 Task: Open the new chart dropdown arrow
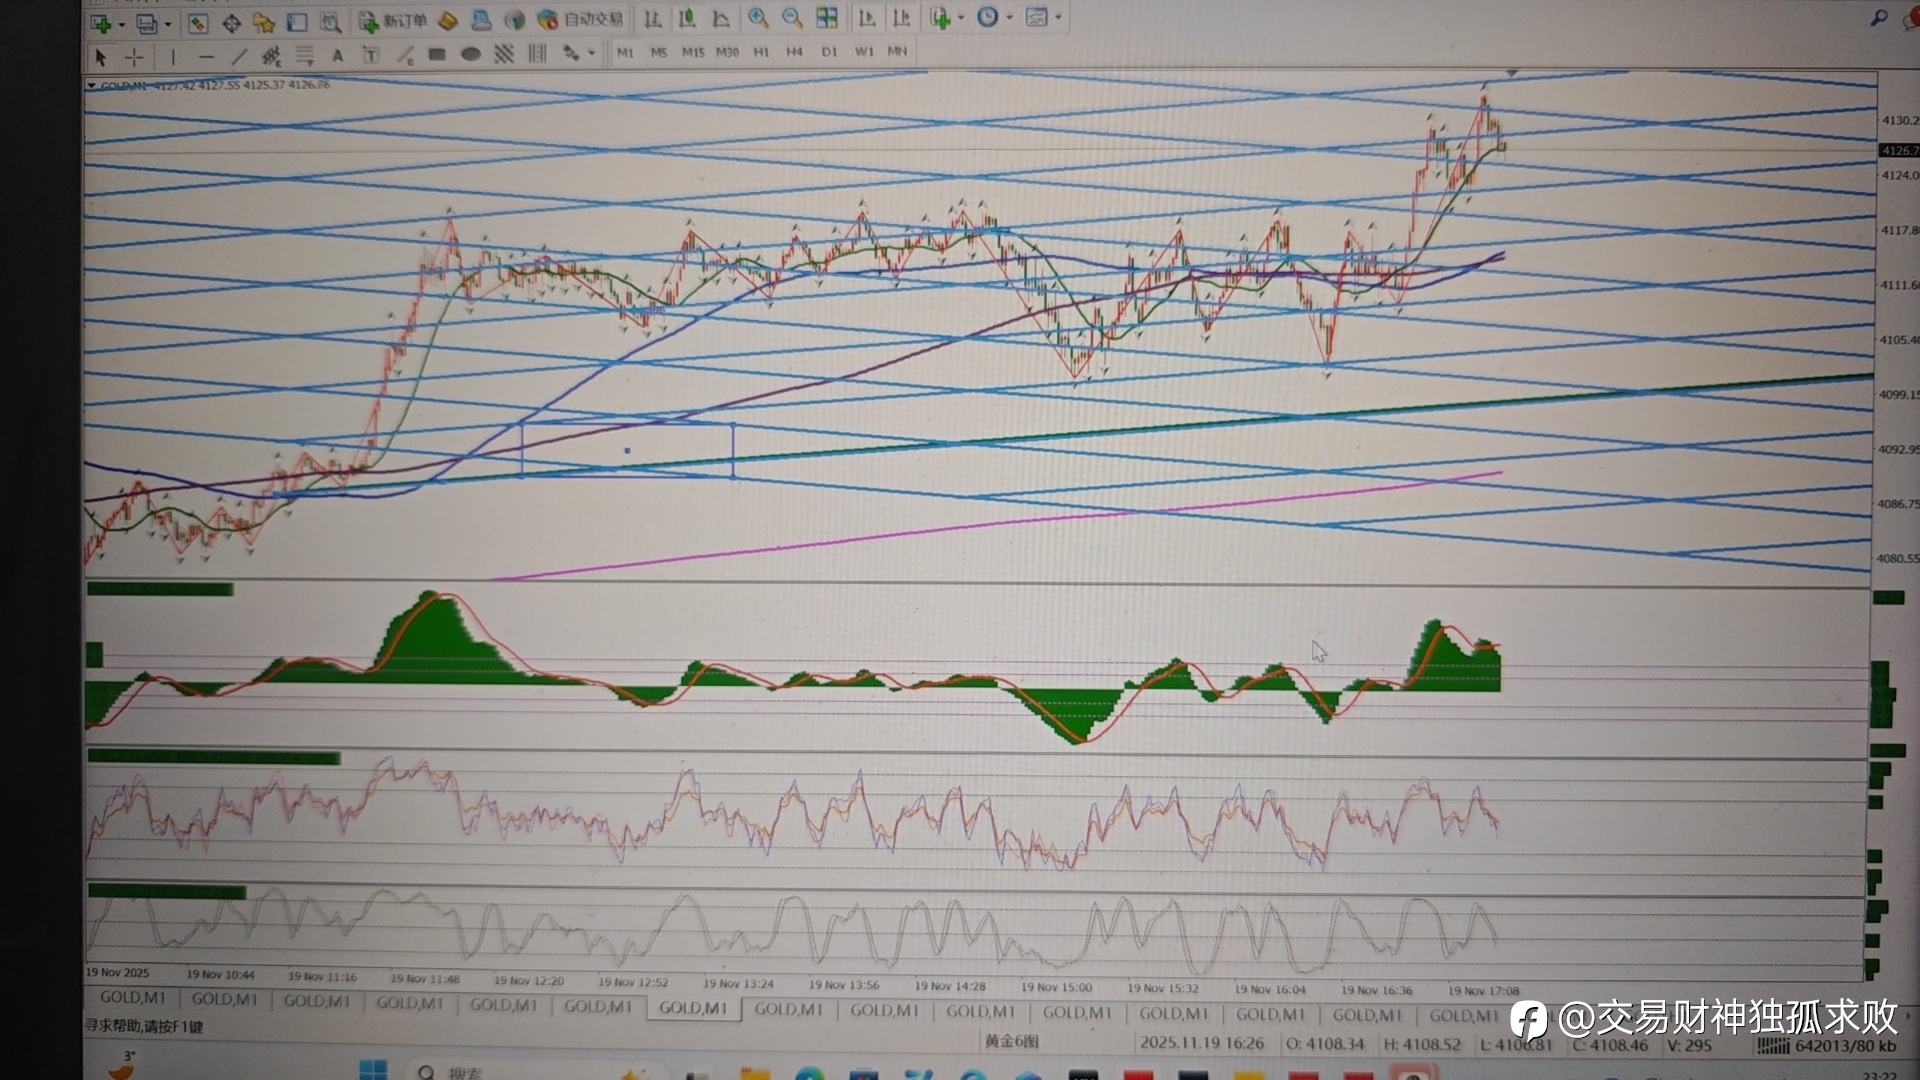122,23
